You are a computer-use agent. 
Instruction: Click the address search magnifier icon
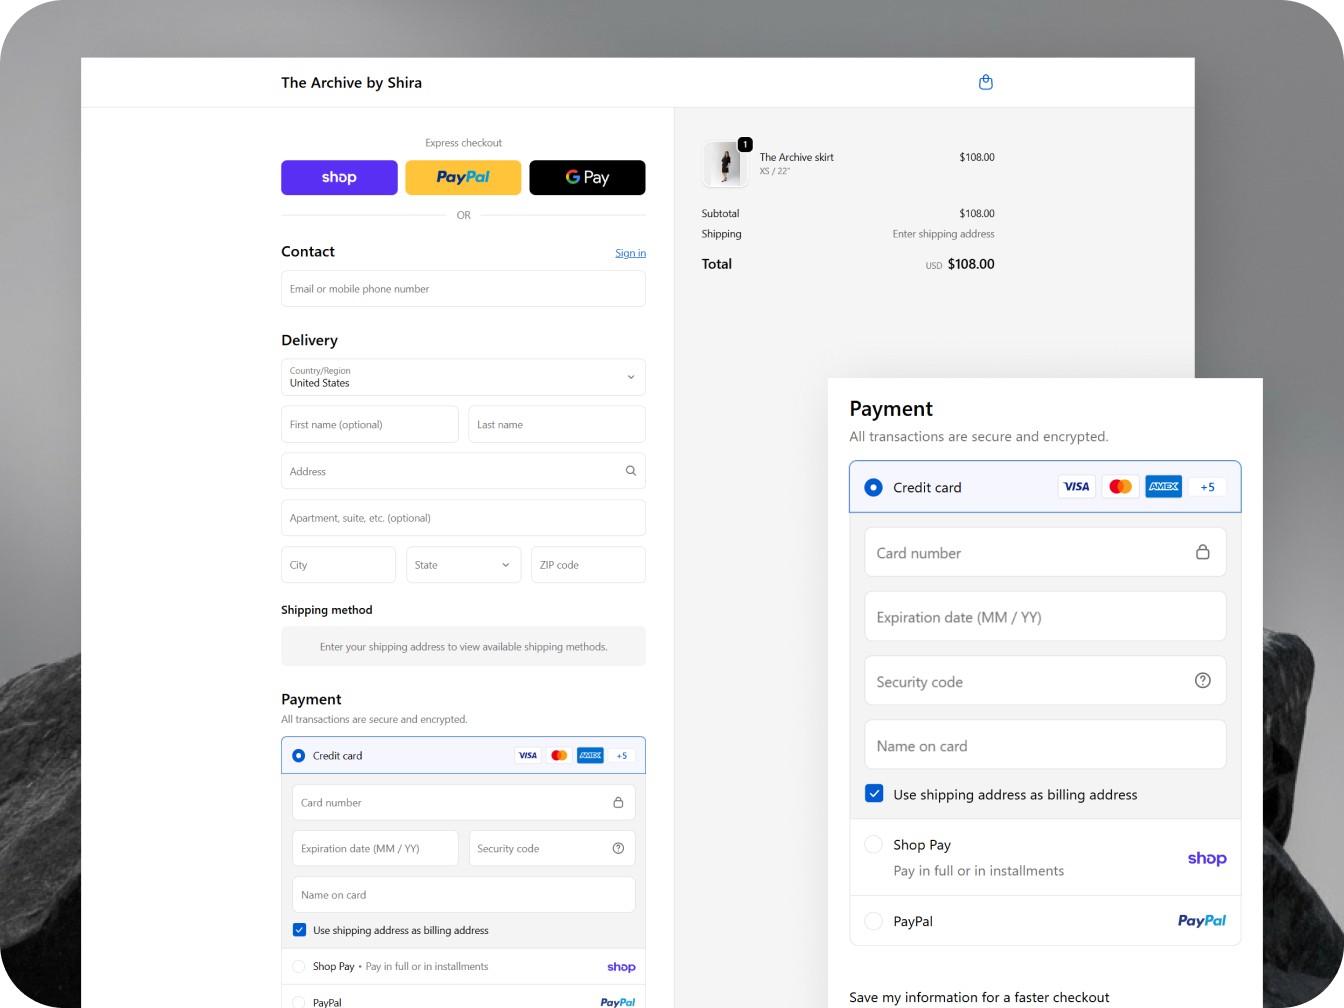tap(631, 471)
